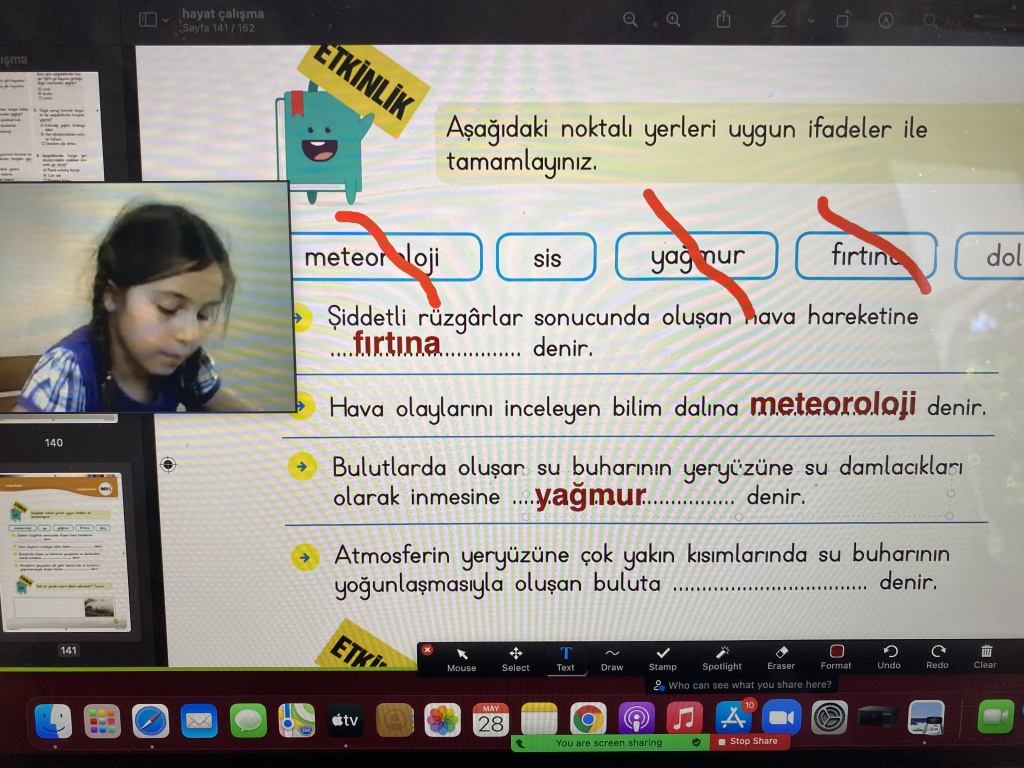1024x768 pixels.
Task: Switch to the Mouse pointer tool
Action: pyautogui.click(x=461, y=657)
